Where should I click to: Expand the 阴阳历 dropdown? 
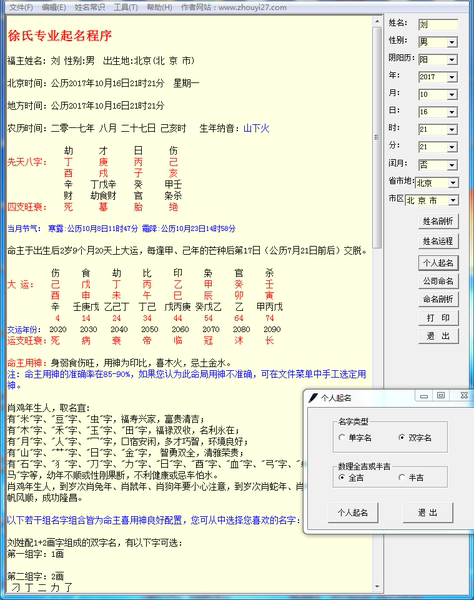[x=452, y=60]
